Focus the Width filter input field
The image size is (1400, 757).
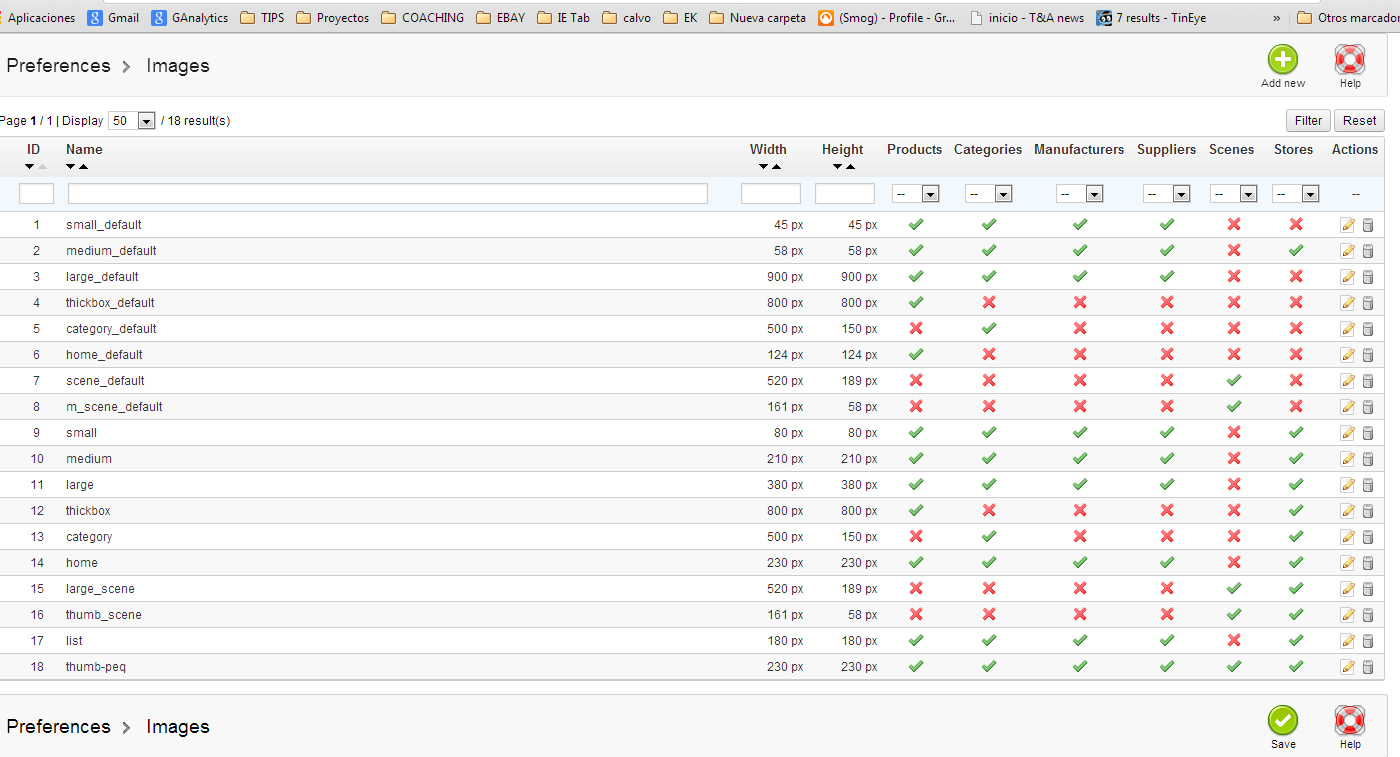click(x=771, y=194)
